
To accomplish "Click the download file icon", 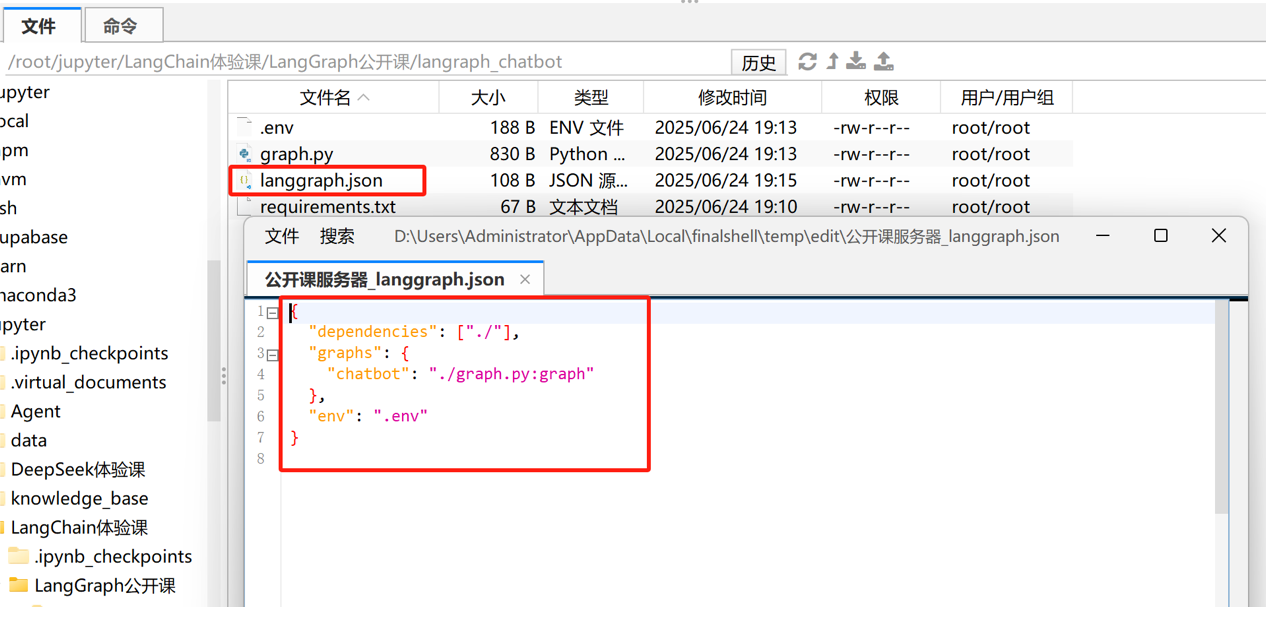I will [856, 62].
